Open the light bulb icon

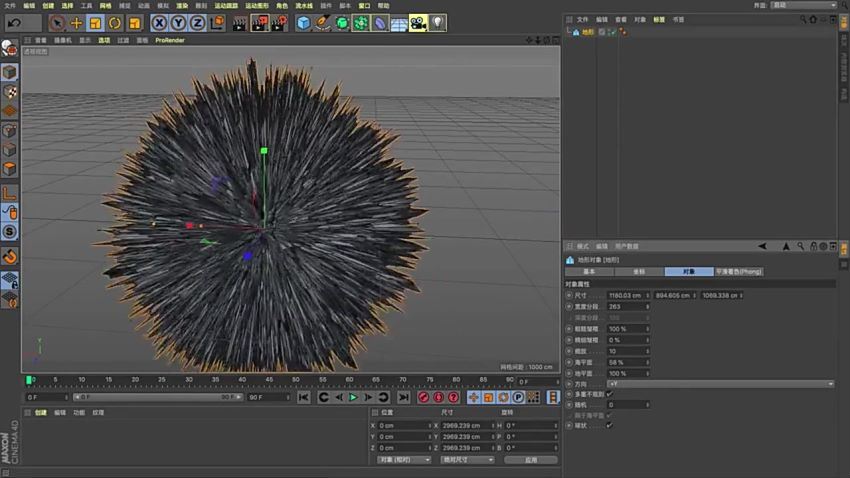coord(437,23)
